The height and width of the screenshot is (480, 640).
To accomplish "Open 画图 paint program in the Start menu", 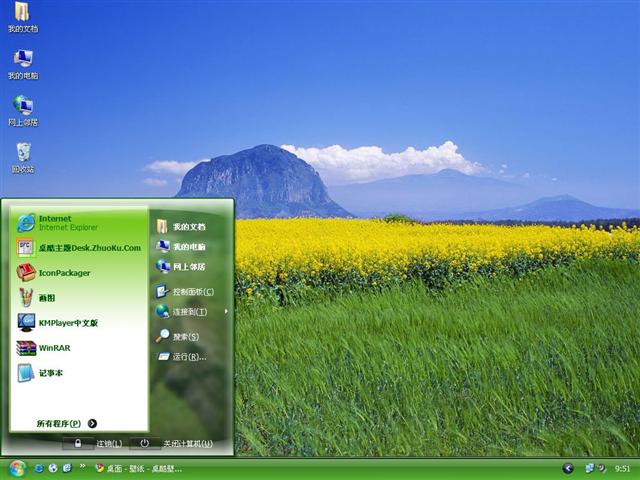I will 79,298.
